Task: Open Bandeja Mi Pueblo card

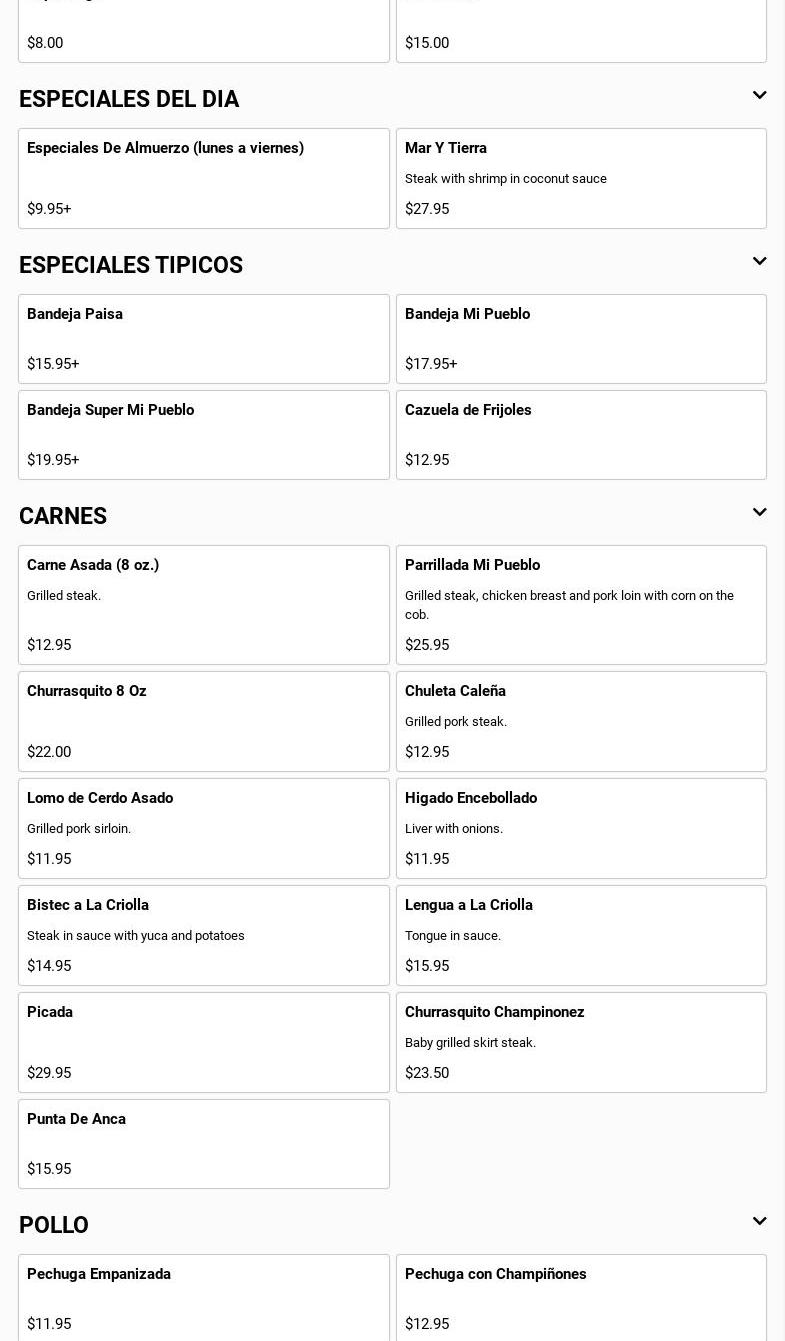Action: [x=581, y=338]
